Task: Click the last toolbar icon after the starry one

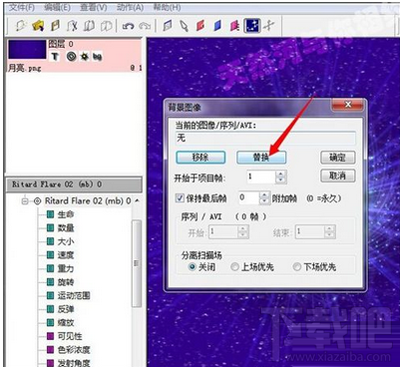Action: (269, 26)
